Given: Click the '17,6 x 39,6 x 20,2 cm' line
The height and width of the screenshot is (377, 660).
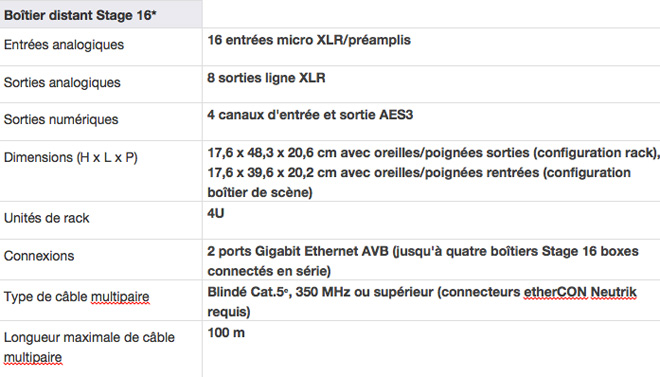Looking at the screenshot, I should (x=419, y=173).
